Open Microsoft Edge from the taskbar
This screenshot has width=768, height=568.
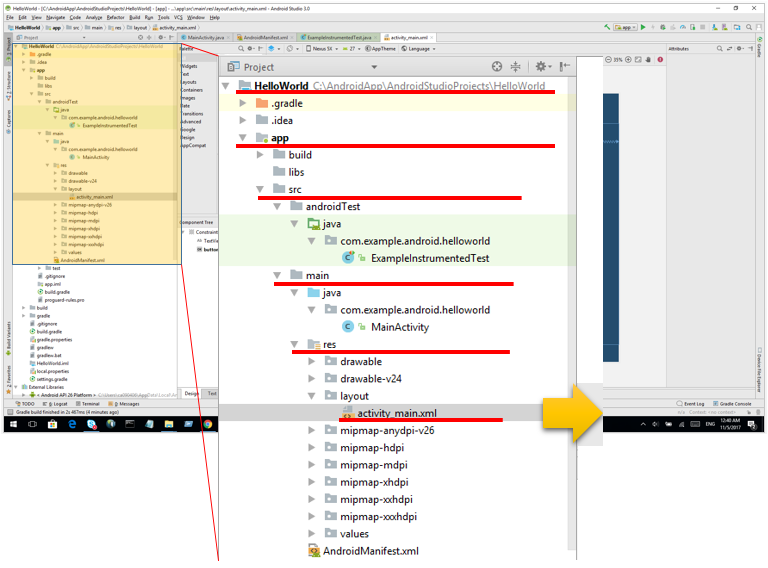72,425
